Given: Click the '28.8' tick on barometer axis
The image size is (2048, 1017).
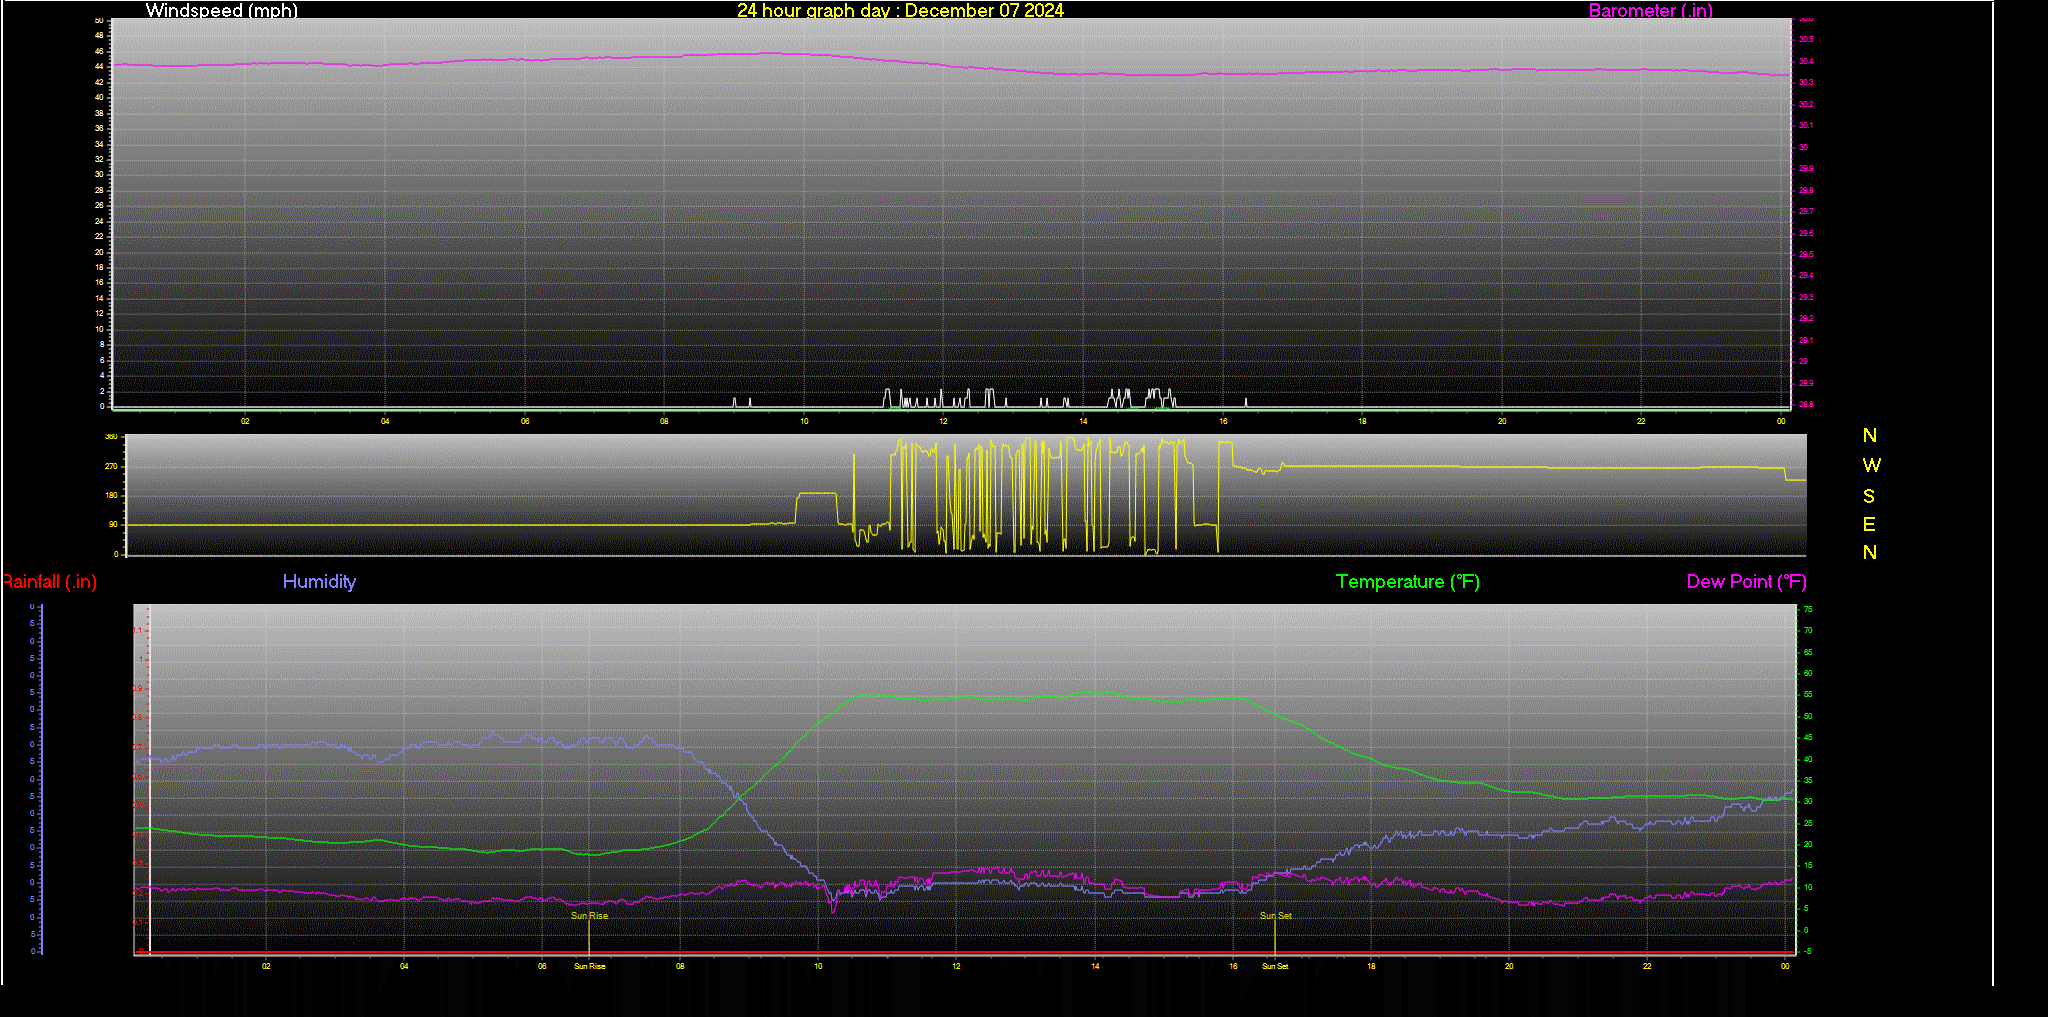Looking at the screenshot, I should point(1806,405).
